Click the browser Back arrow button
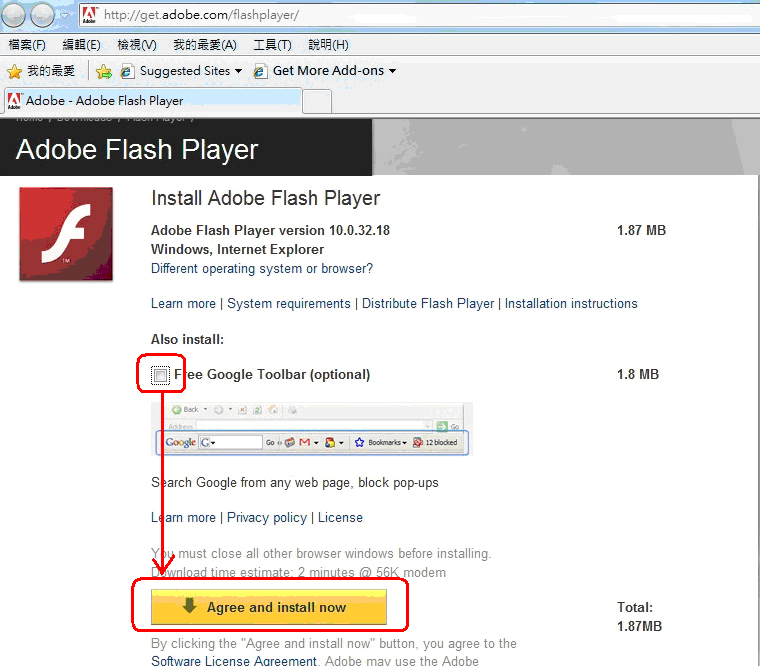This screenshot has width=760, height=666. (x=13, y=15)
